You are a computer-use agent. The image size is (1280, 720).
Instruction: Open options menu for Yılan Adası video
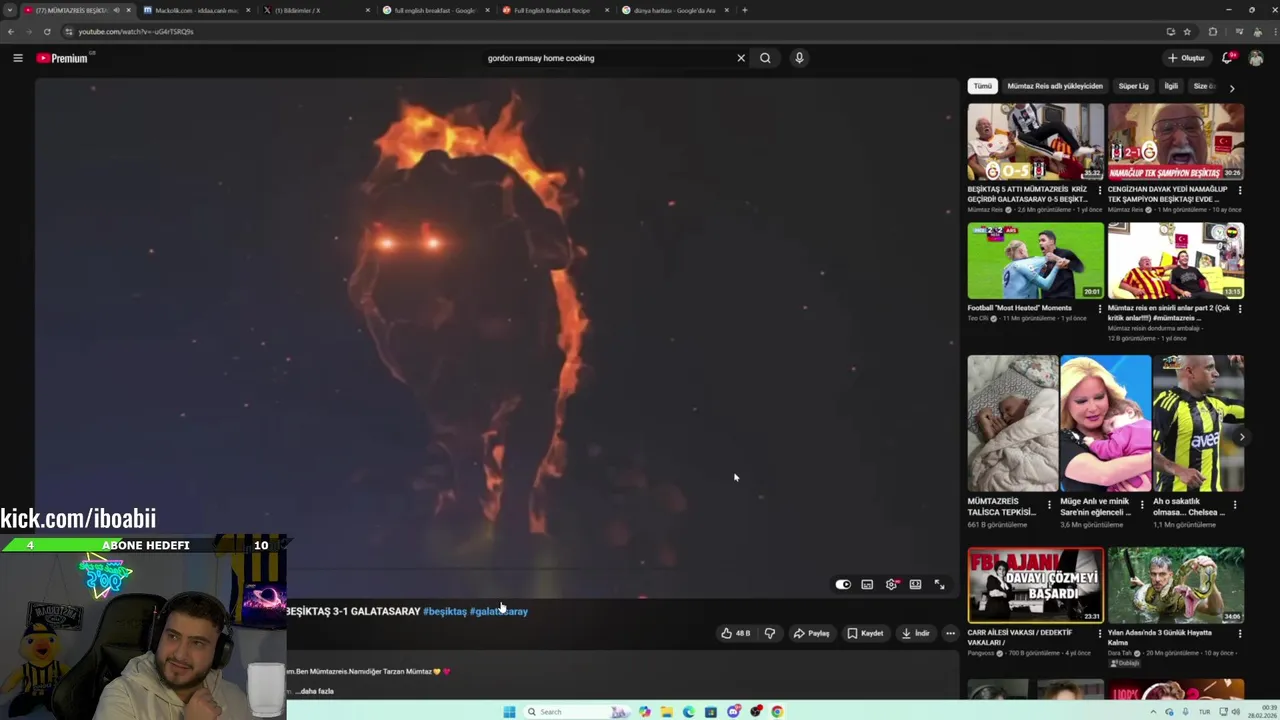coord(1239,633)
